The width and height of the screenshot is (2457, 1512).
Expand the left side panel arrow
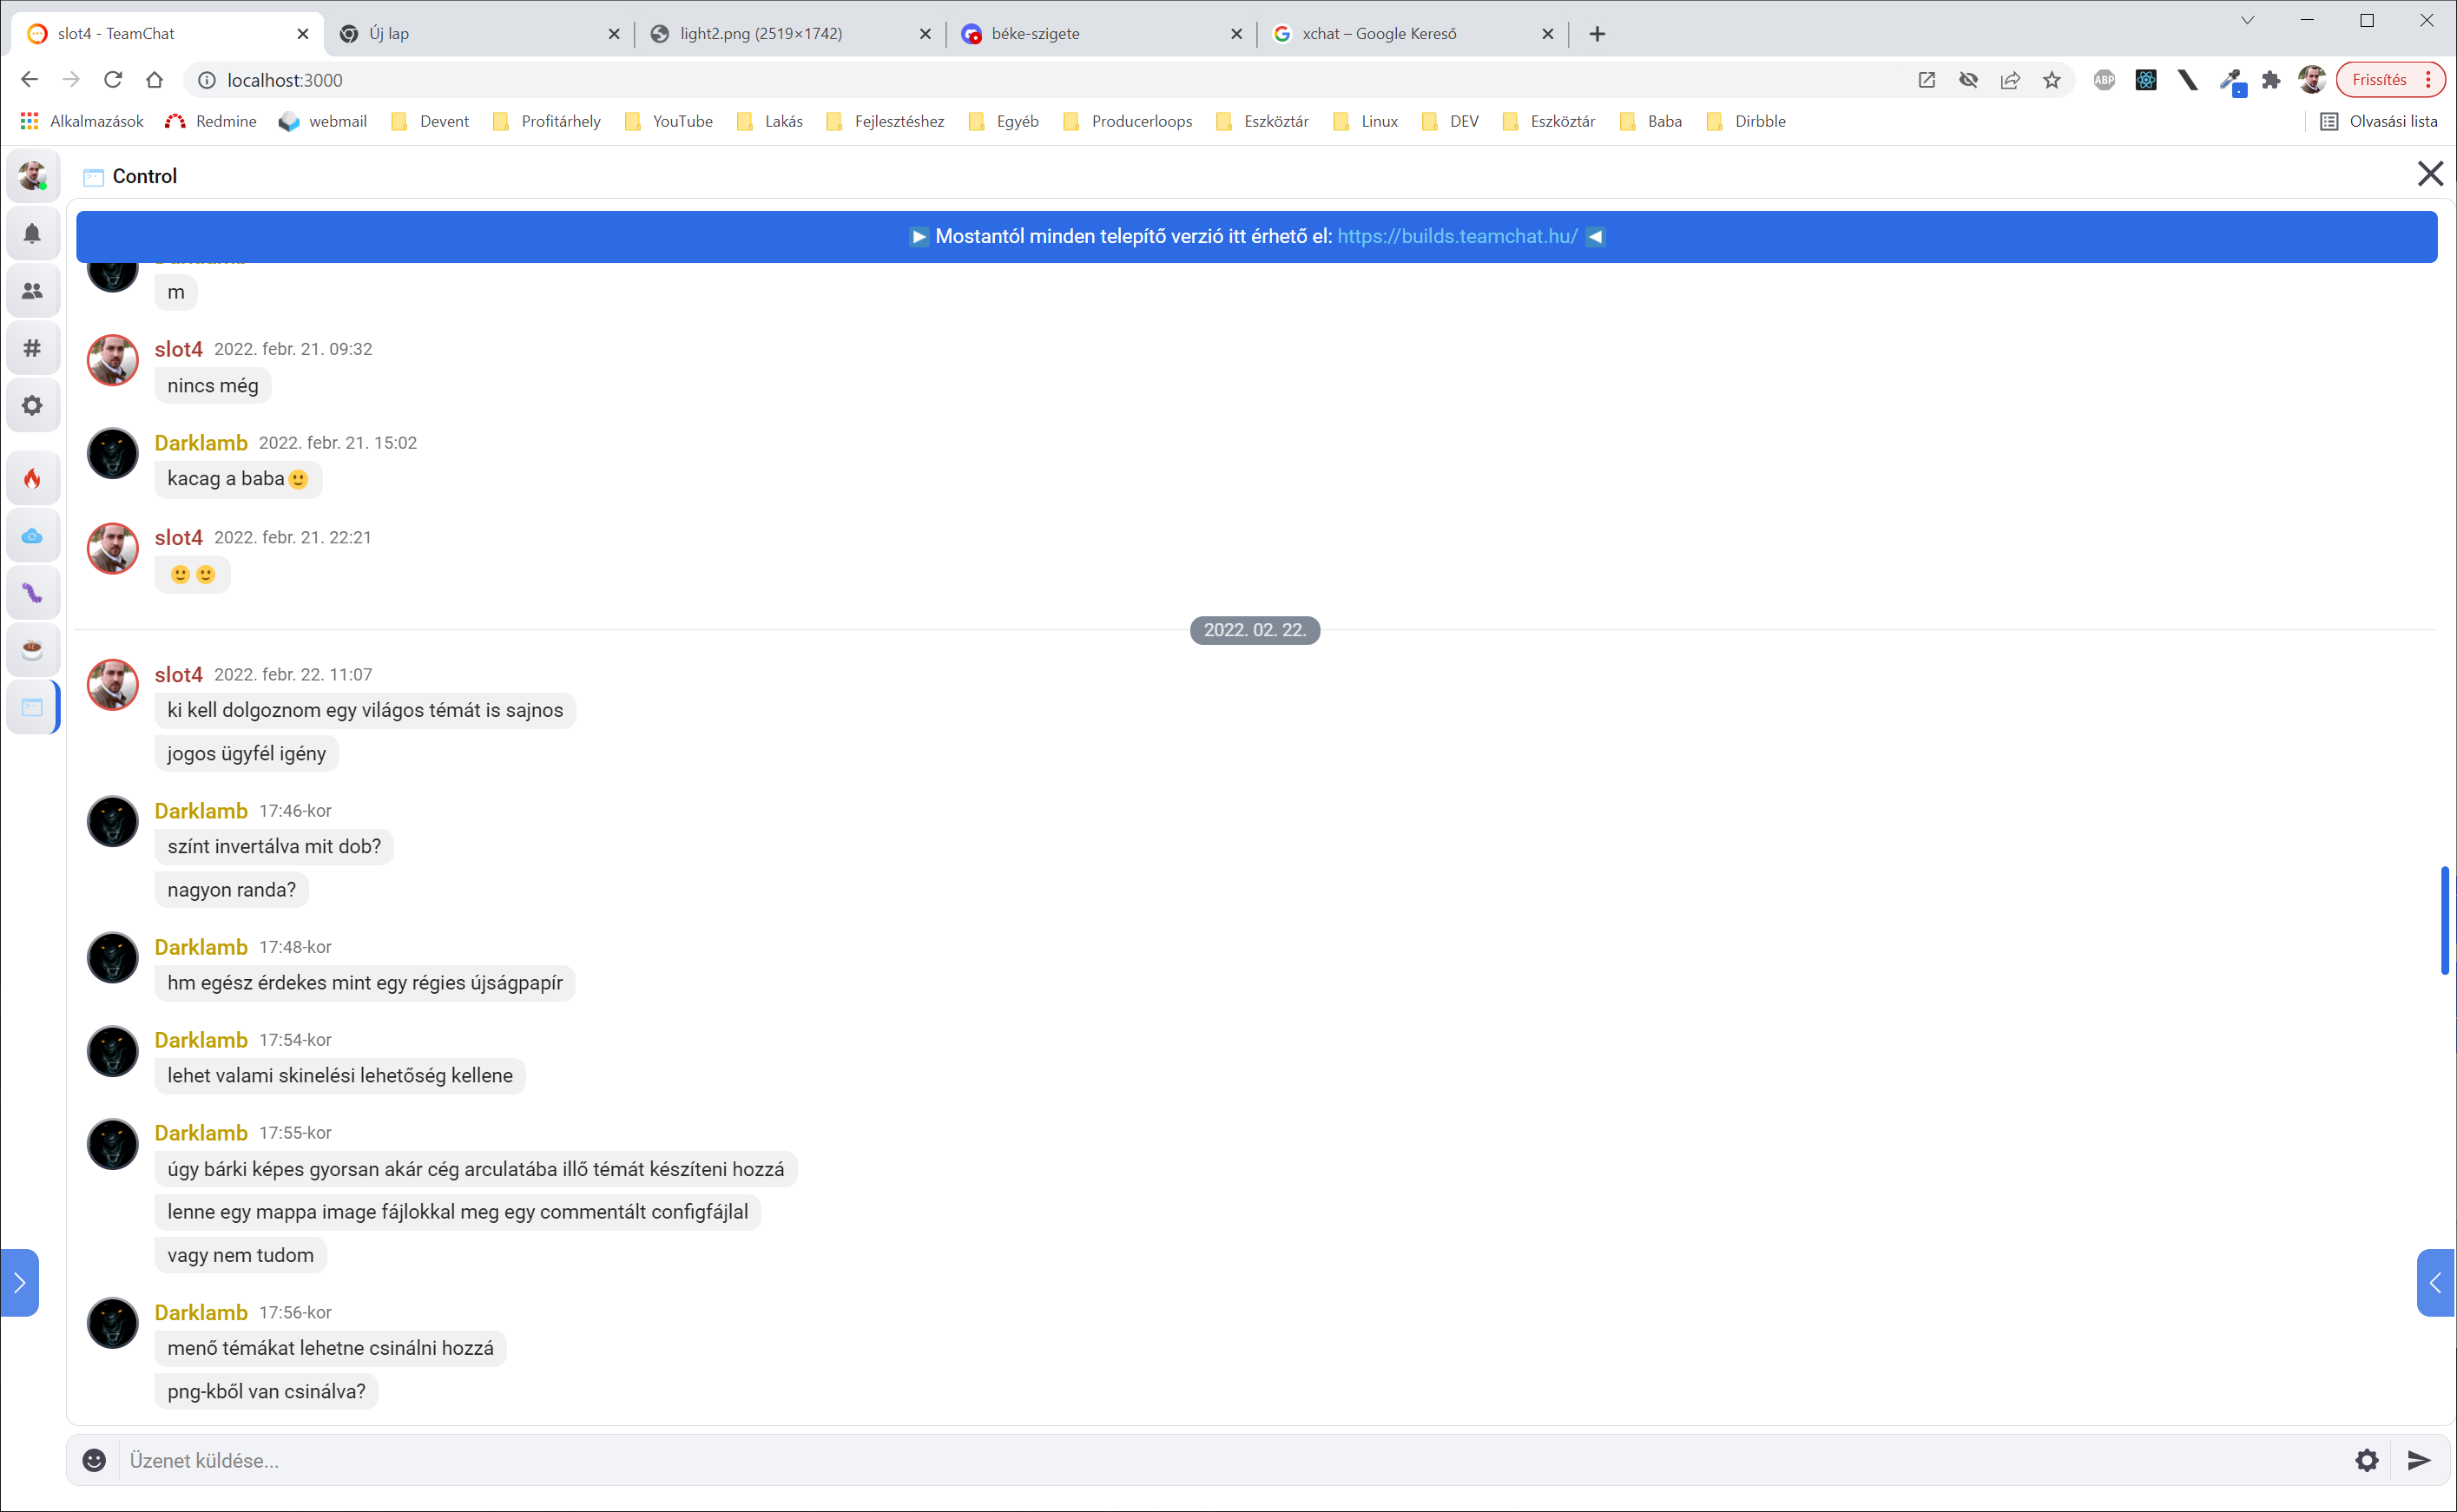(19, 1283)
